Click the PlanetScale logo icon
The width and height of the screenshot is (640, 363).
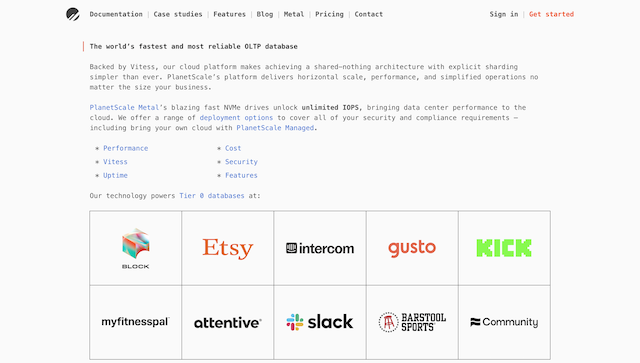tap(73, 14)
